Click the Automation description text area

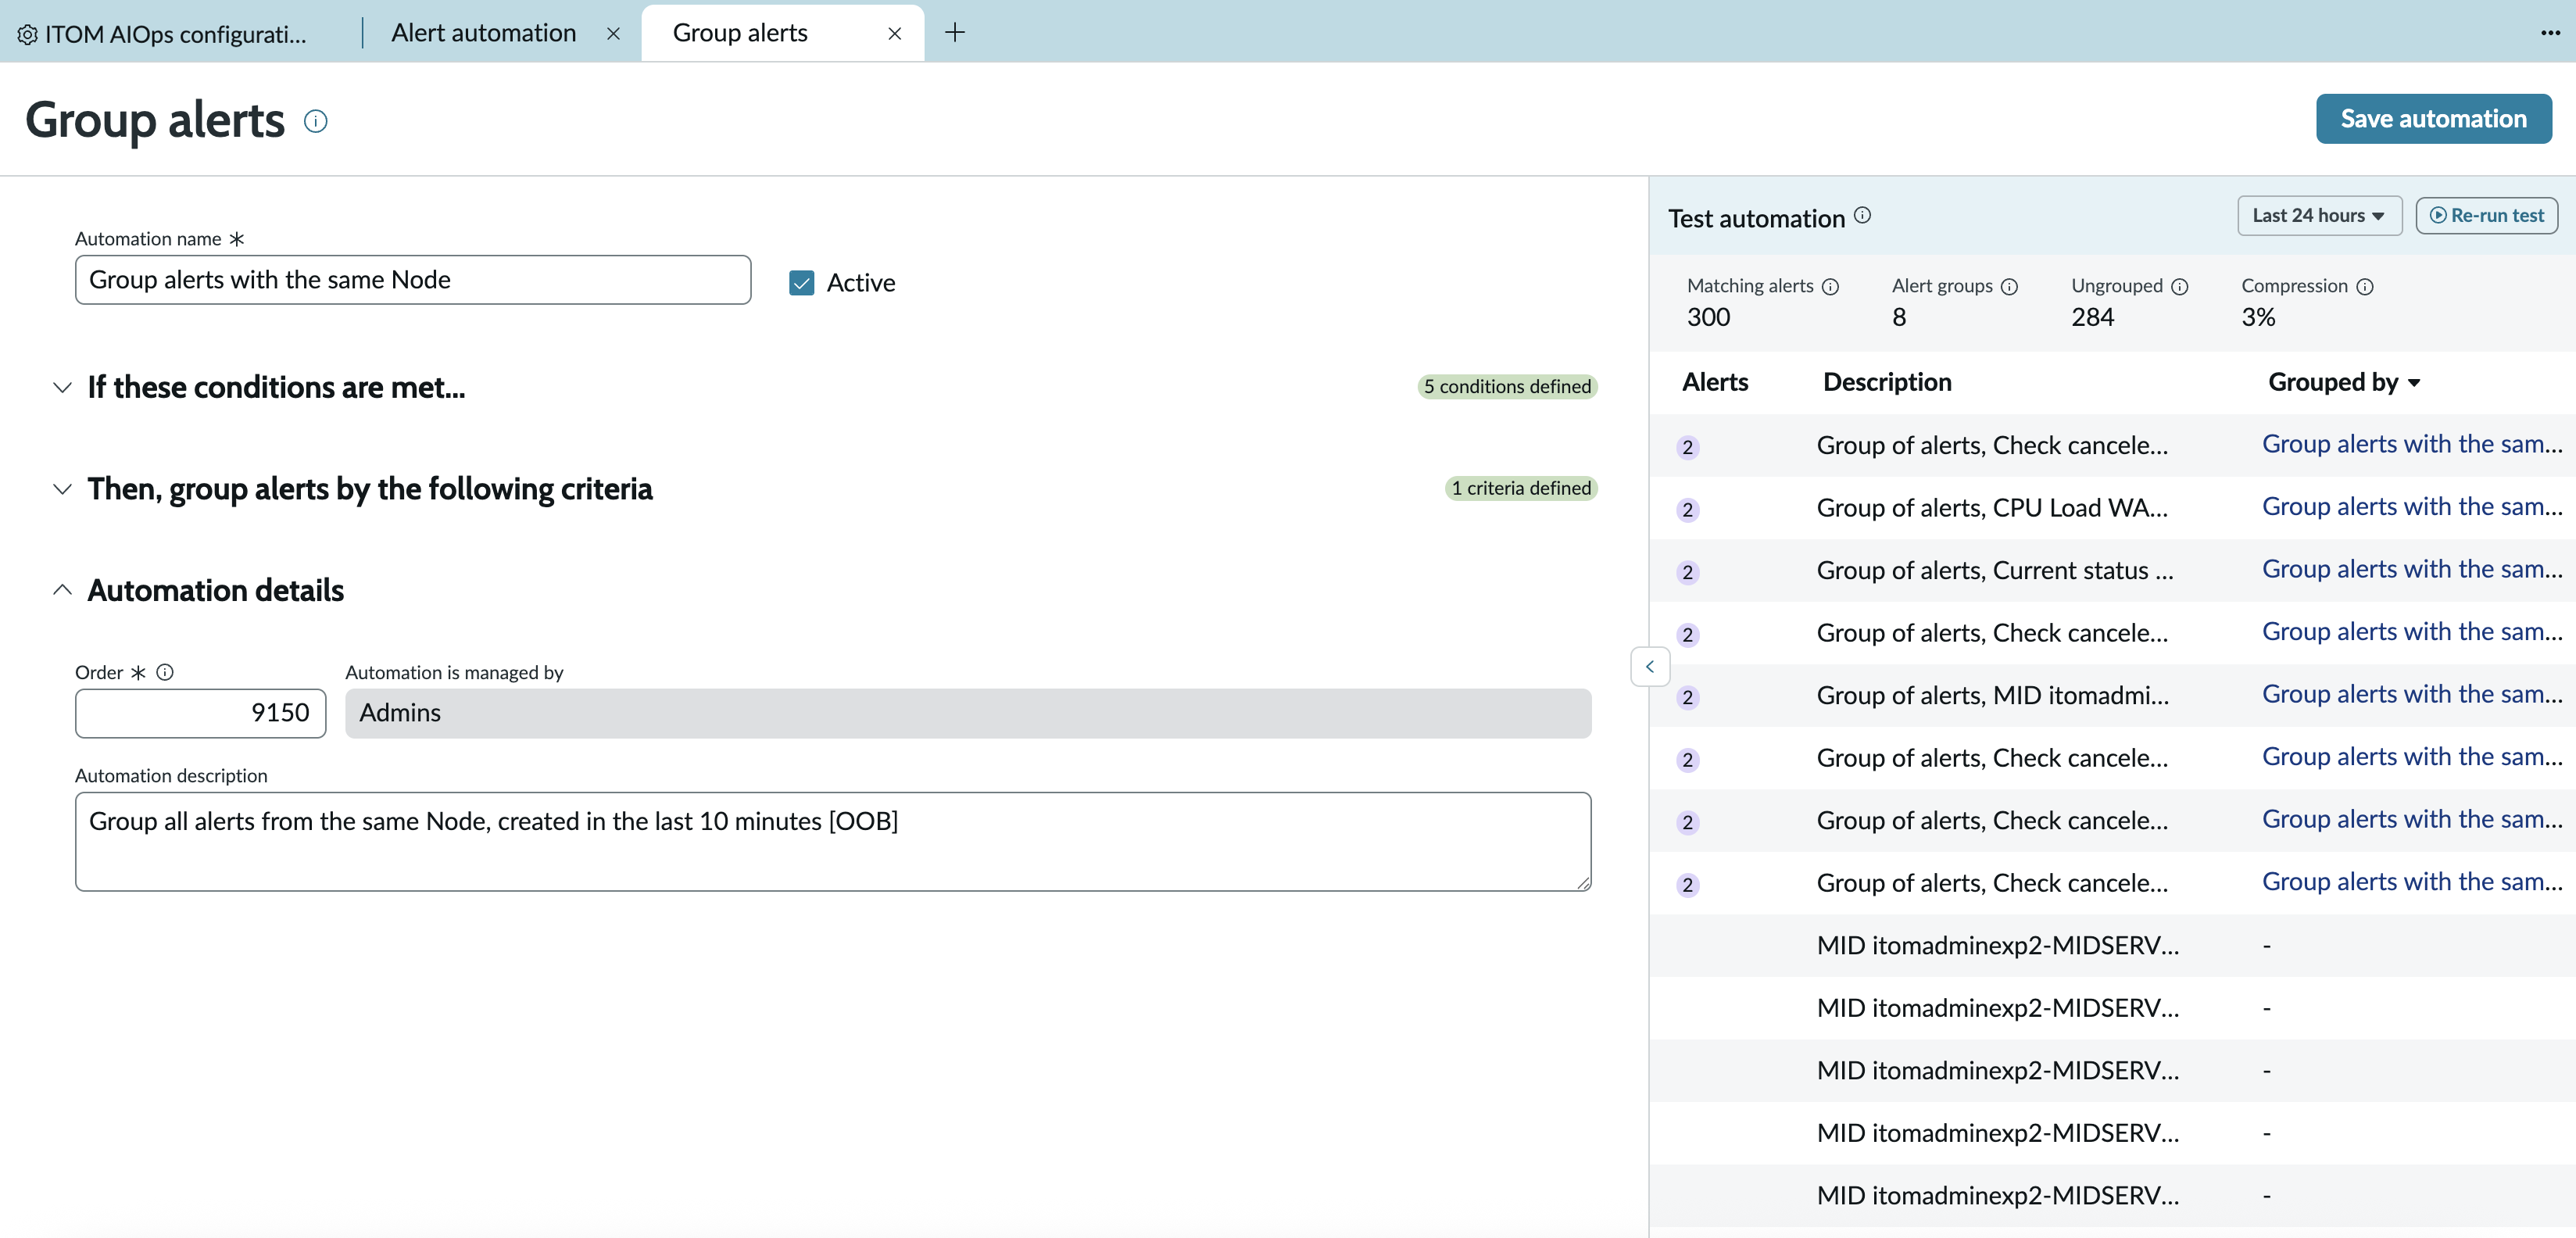pos(833,841)
